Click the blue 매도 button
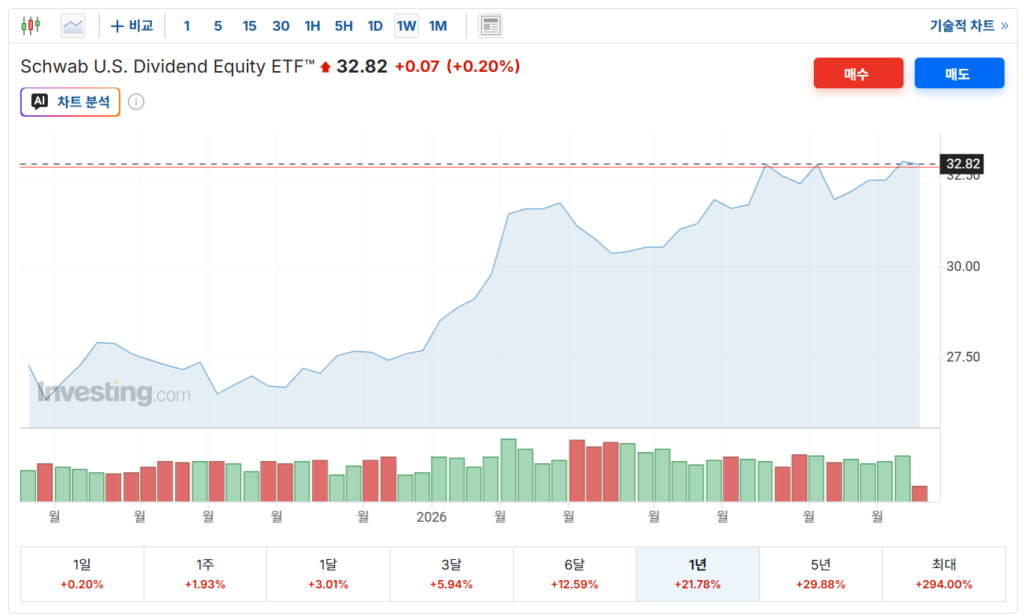The height and width of the screenshot is (616, 1024). pyautogui.click(x=959, y=73)
